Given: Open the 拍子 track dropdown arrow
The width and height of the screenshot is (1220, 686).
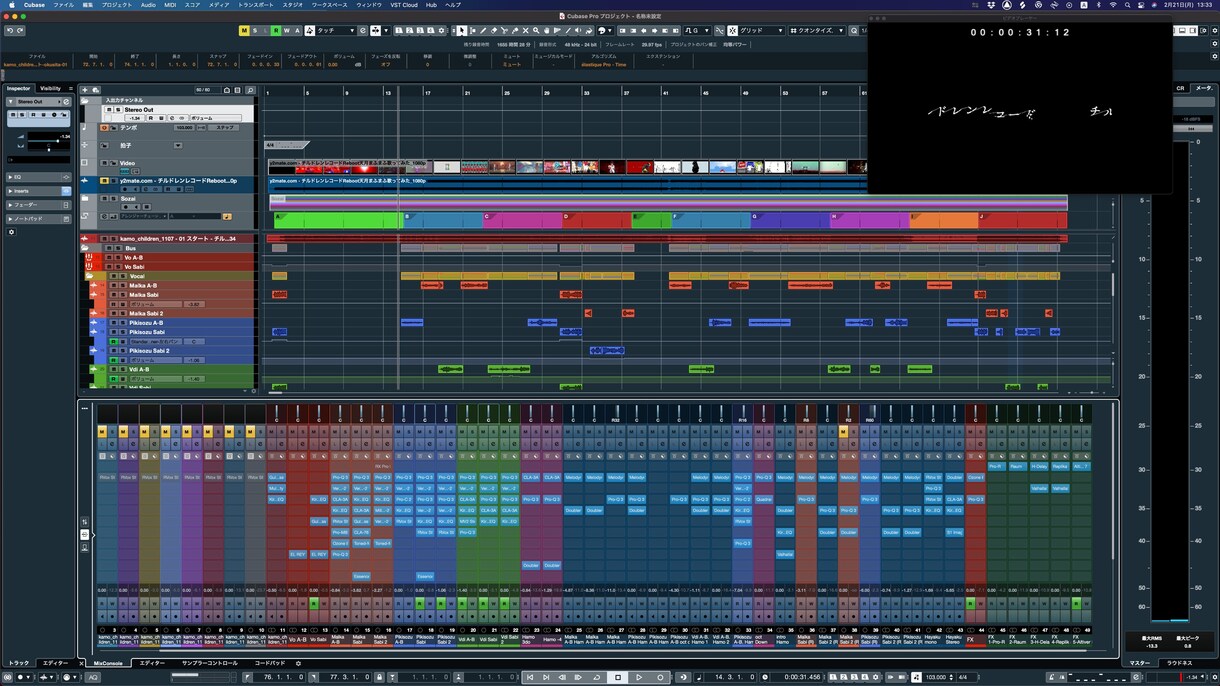Looking at the screenshot, I should [178, 145].
